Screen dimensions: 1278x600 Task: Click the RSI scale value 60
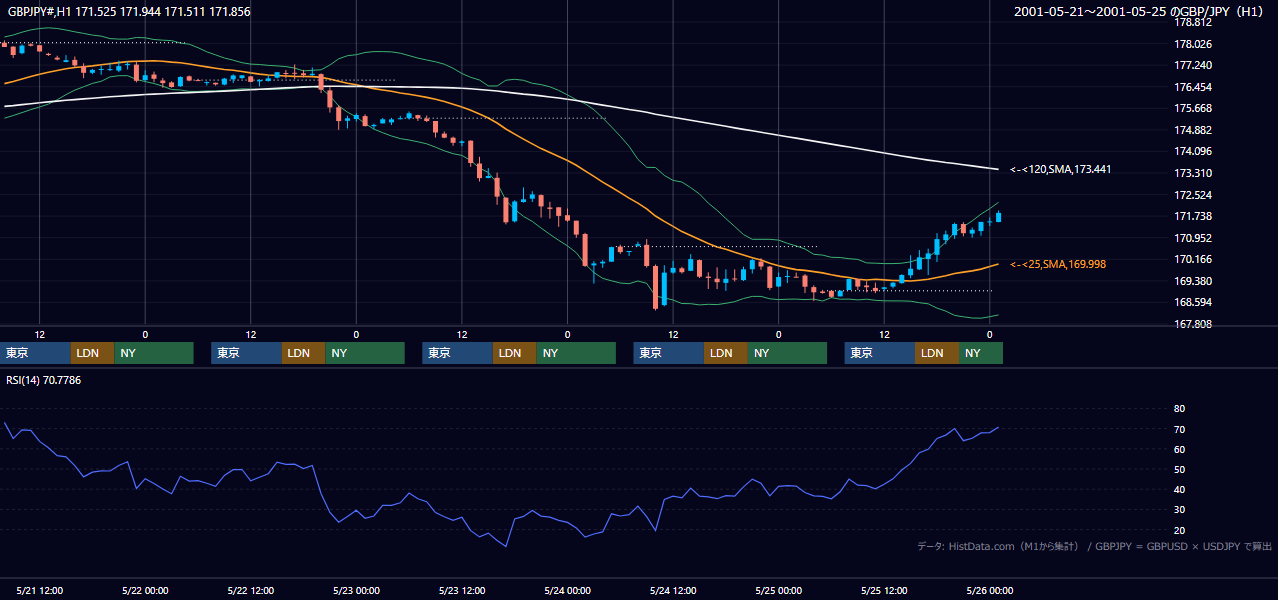pyautogui.click(x=1179, y=449)
